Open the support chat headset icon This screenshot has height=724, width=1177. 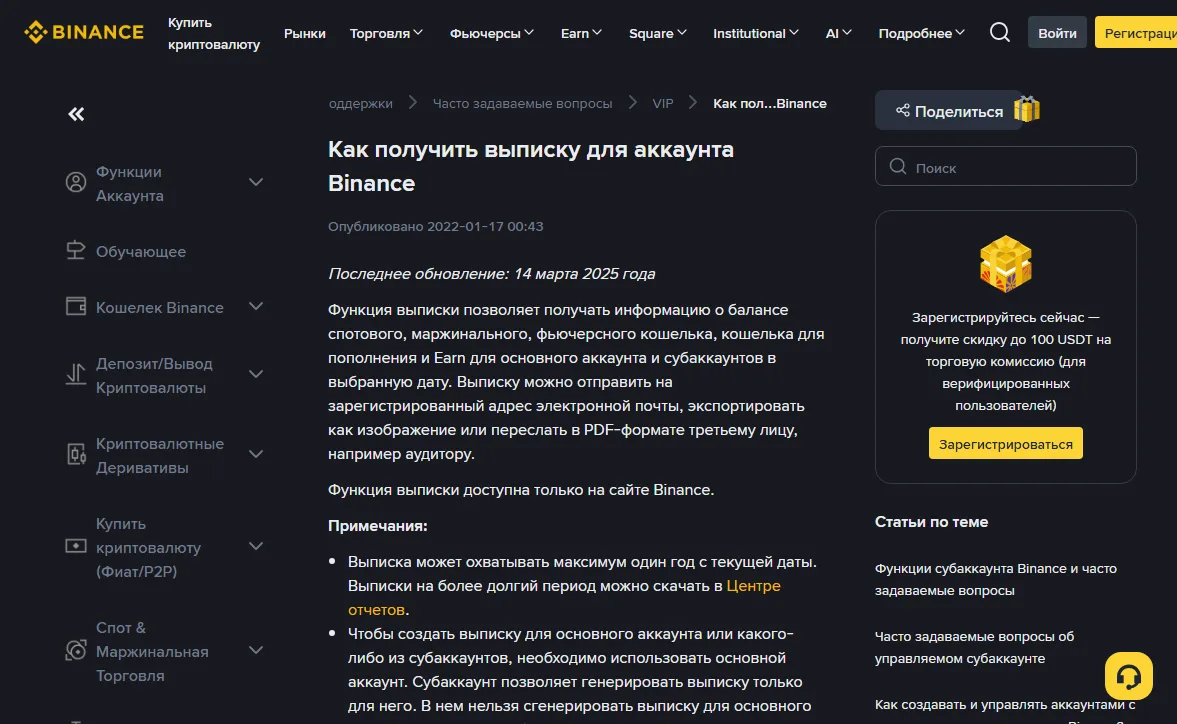point(1128,676)
